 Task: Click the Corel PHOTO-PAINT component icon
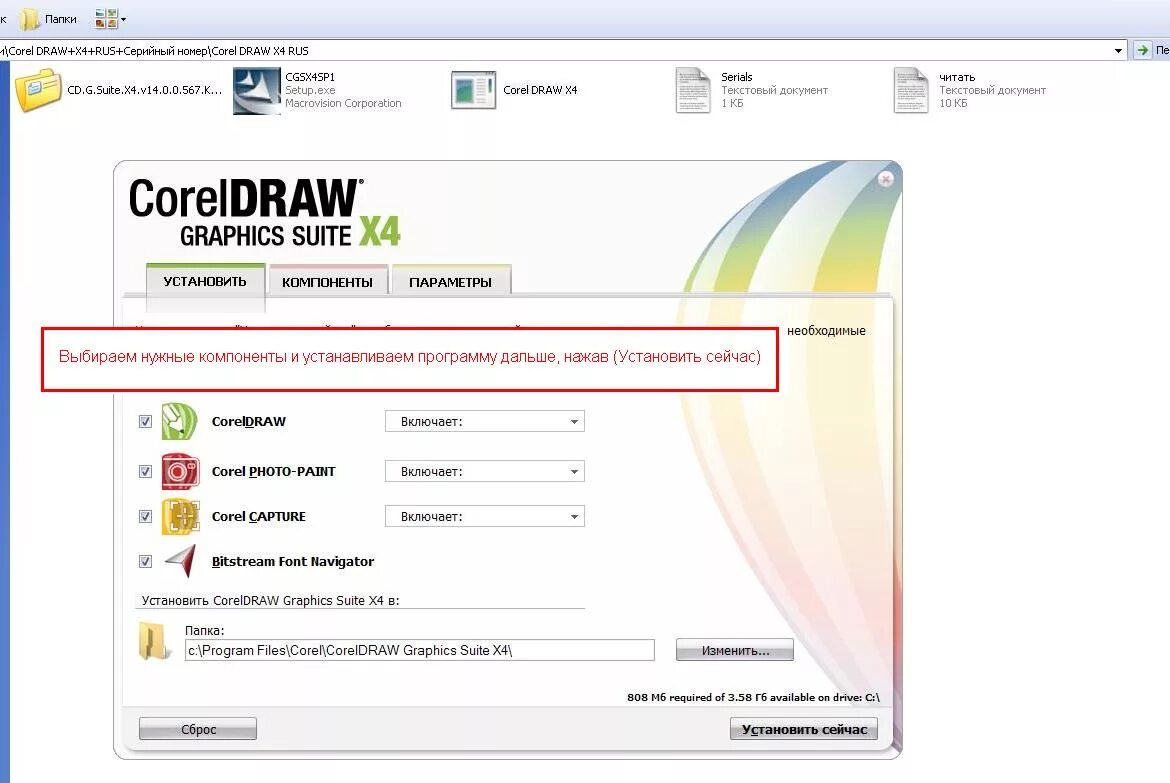[180, 471]
